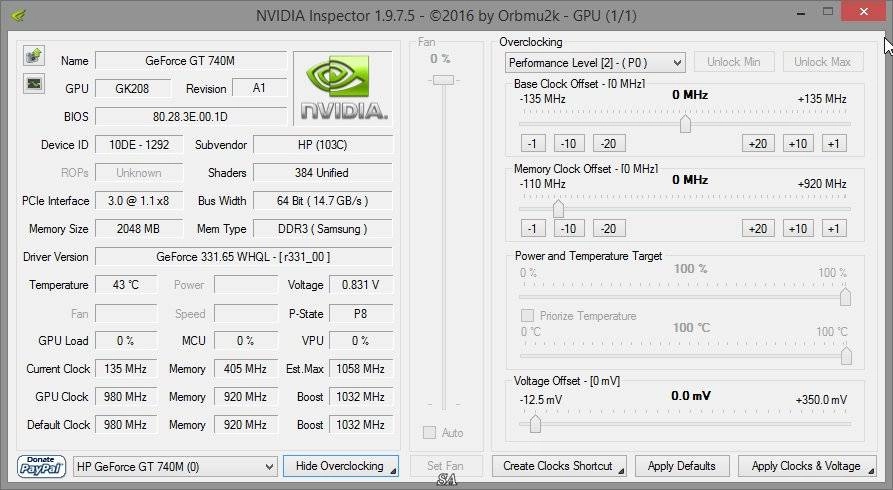Screen dimensions: 893x490
Task: Click the Shaders value 384 Unified
Action: [x=323, y=173]
